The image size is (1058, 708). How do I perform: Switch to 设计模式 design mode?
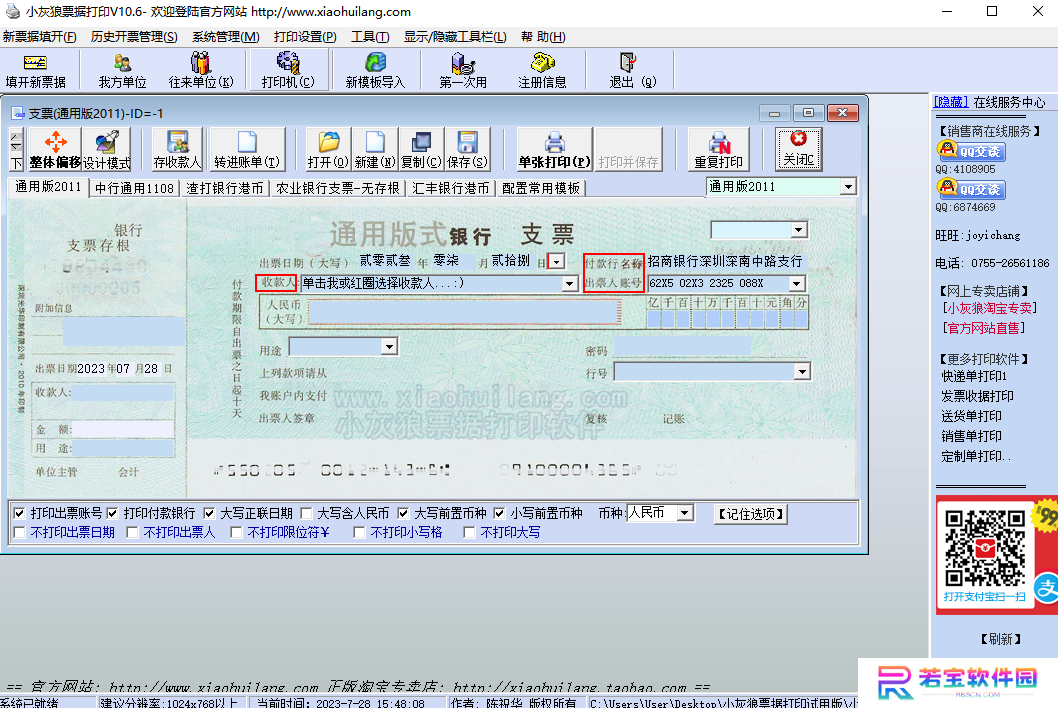107,149
